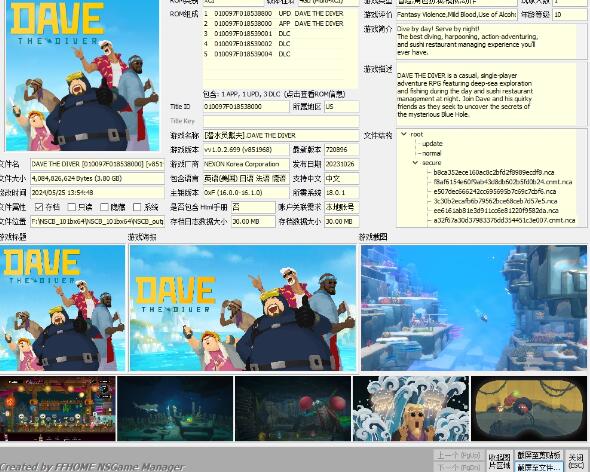Select the 3c30b2ec... .nca file entry
The image size is (590, 472).
495,201
